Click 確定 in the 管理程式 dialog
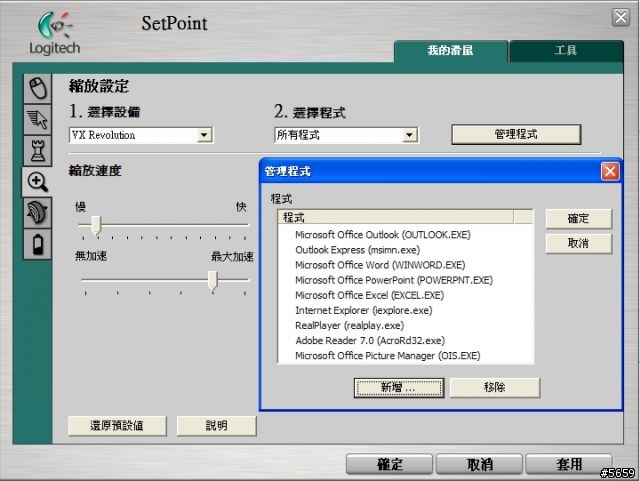 [578, 218]
